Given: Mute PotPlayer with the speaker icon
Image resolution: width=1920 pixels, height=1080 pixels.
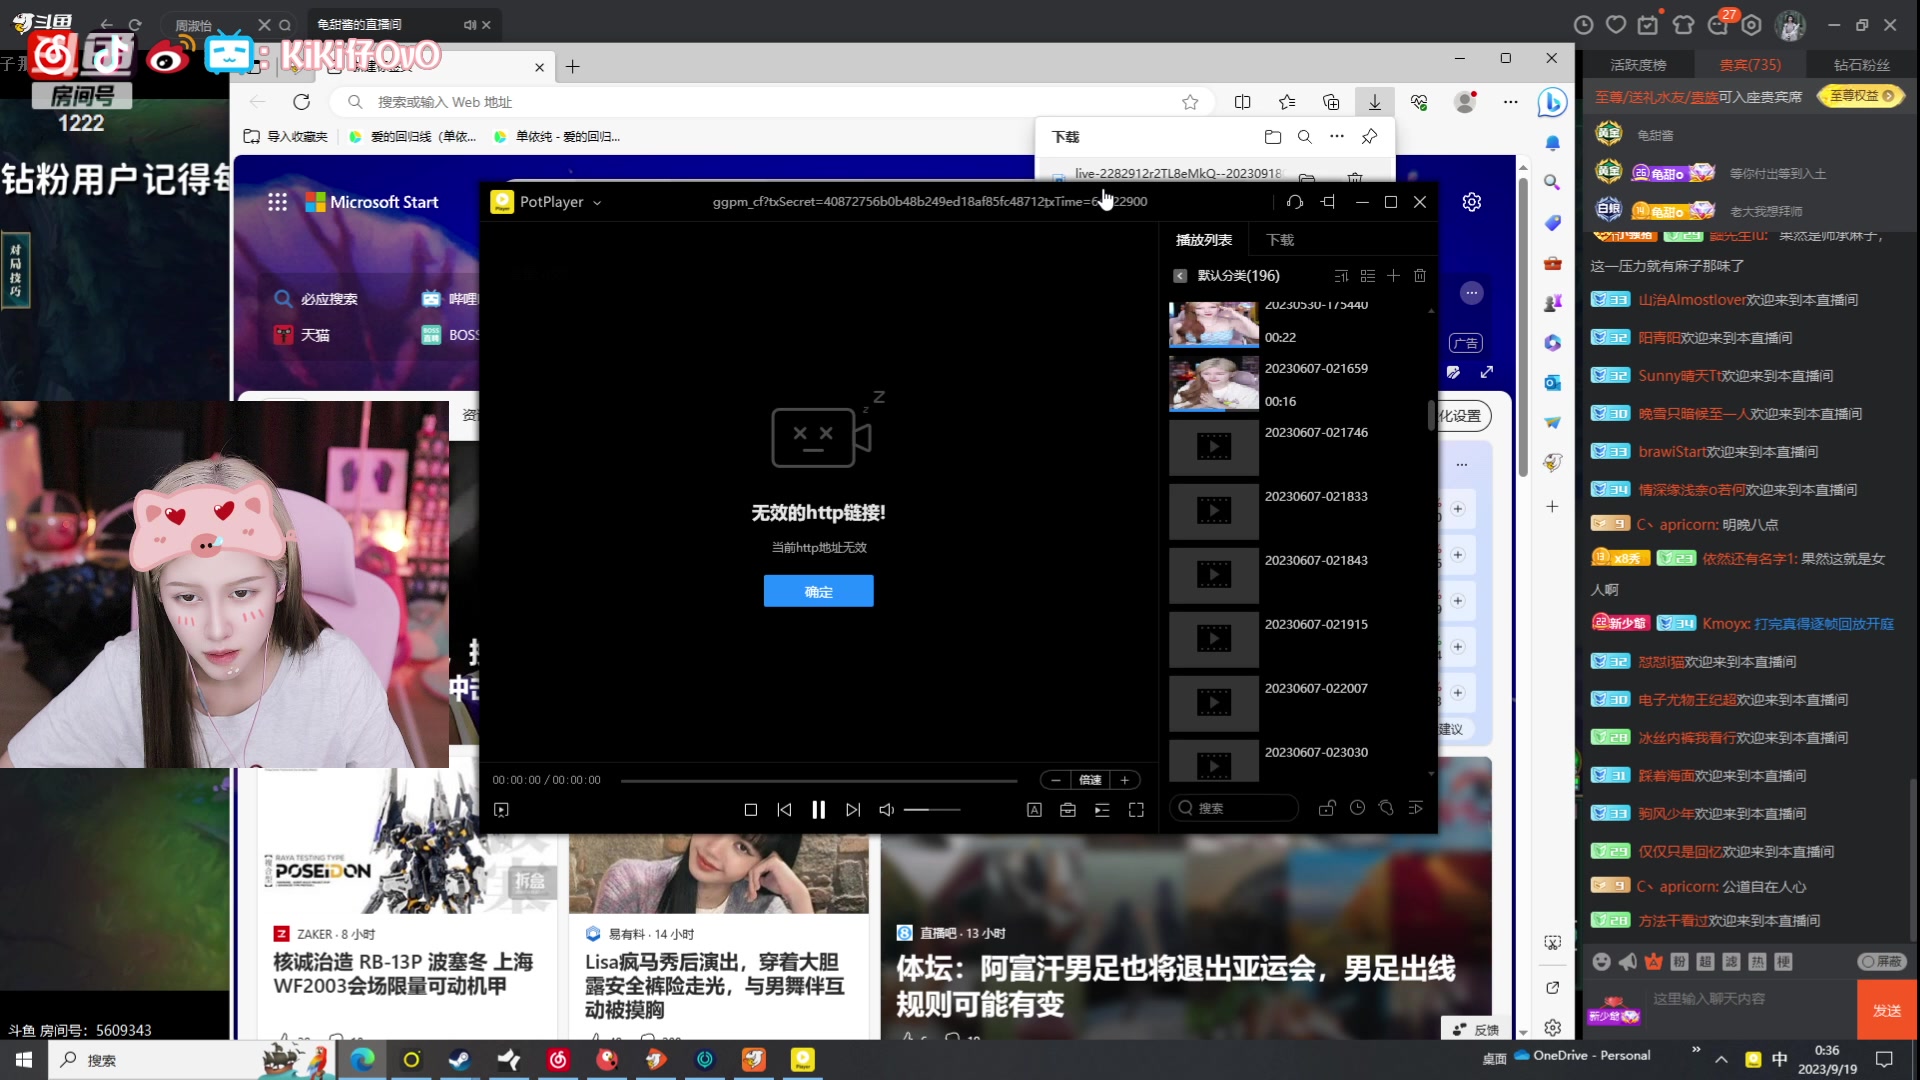Looking at the screenshot, I should (x=886, y=810).
